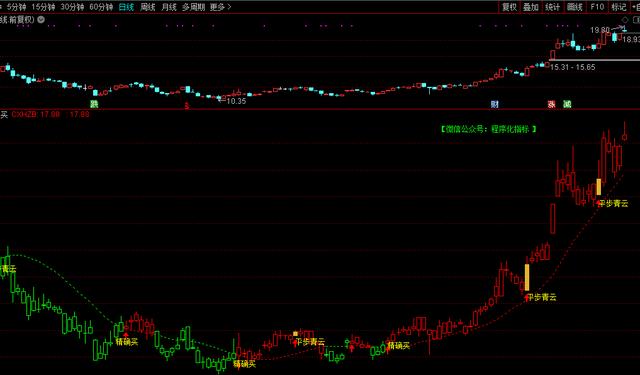Click the red 5 marker under chart

(x=187, y=106)
